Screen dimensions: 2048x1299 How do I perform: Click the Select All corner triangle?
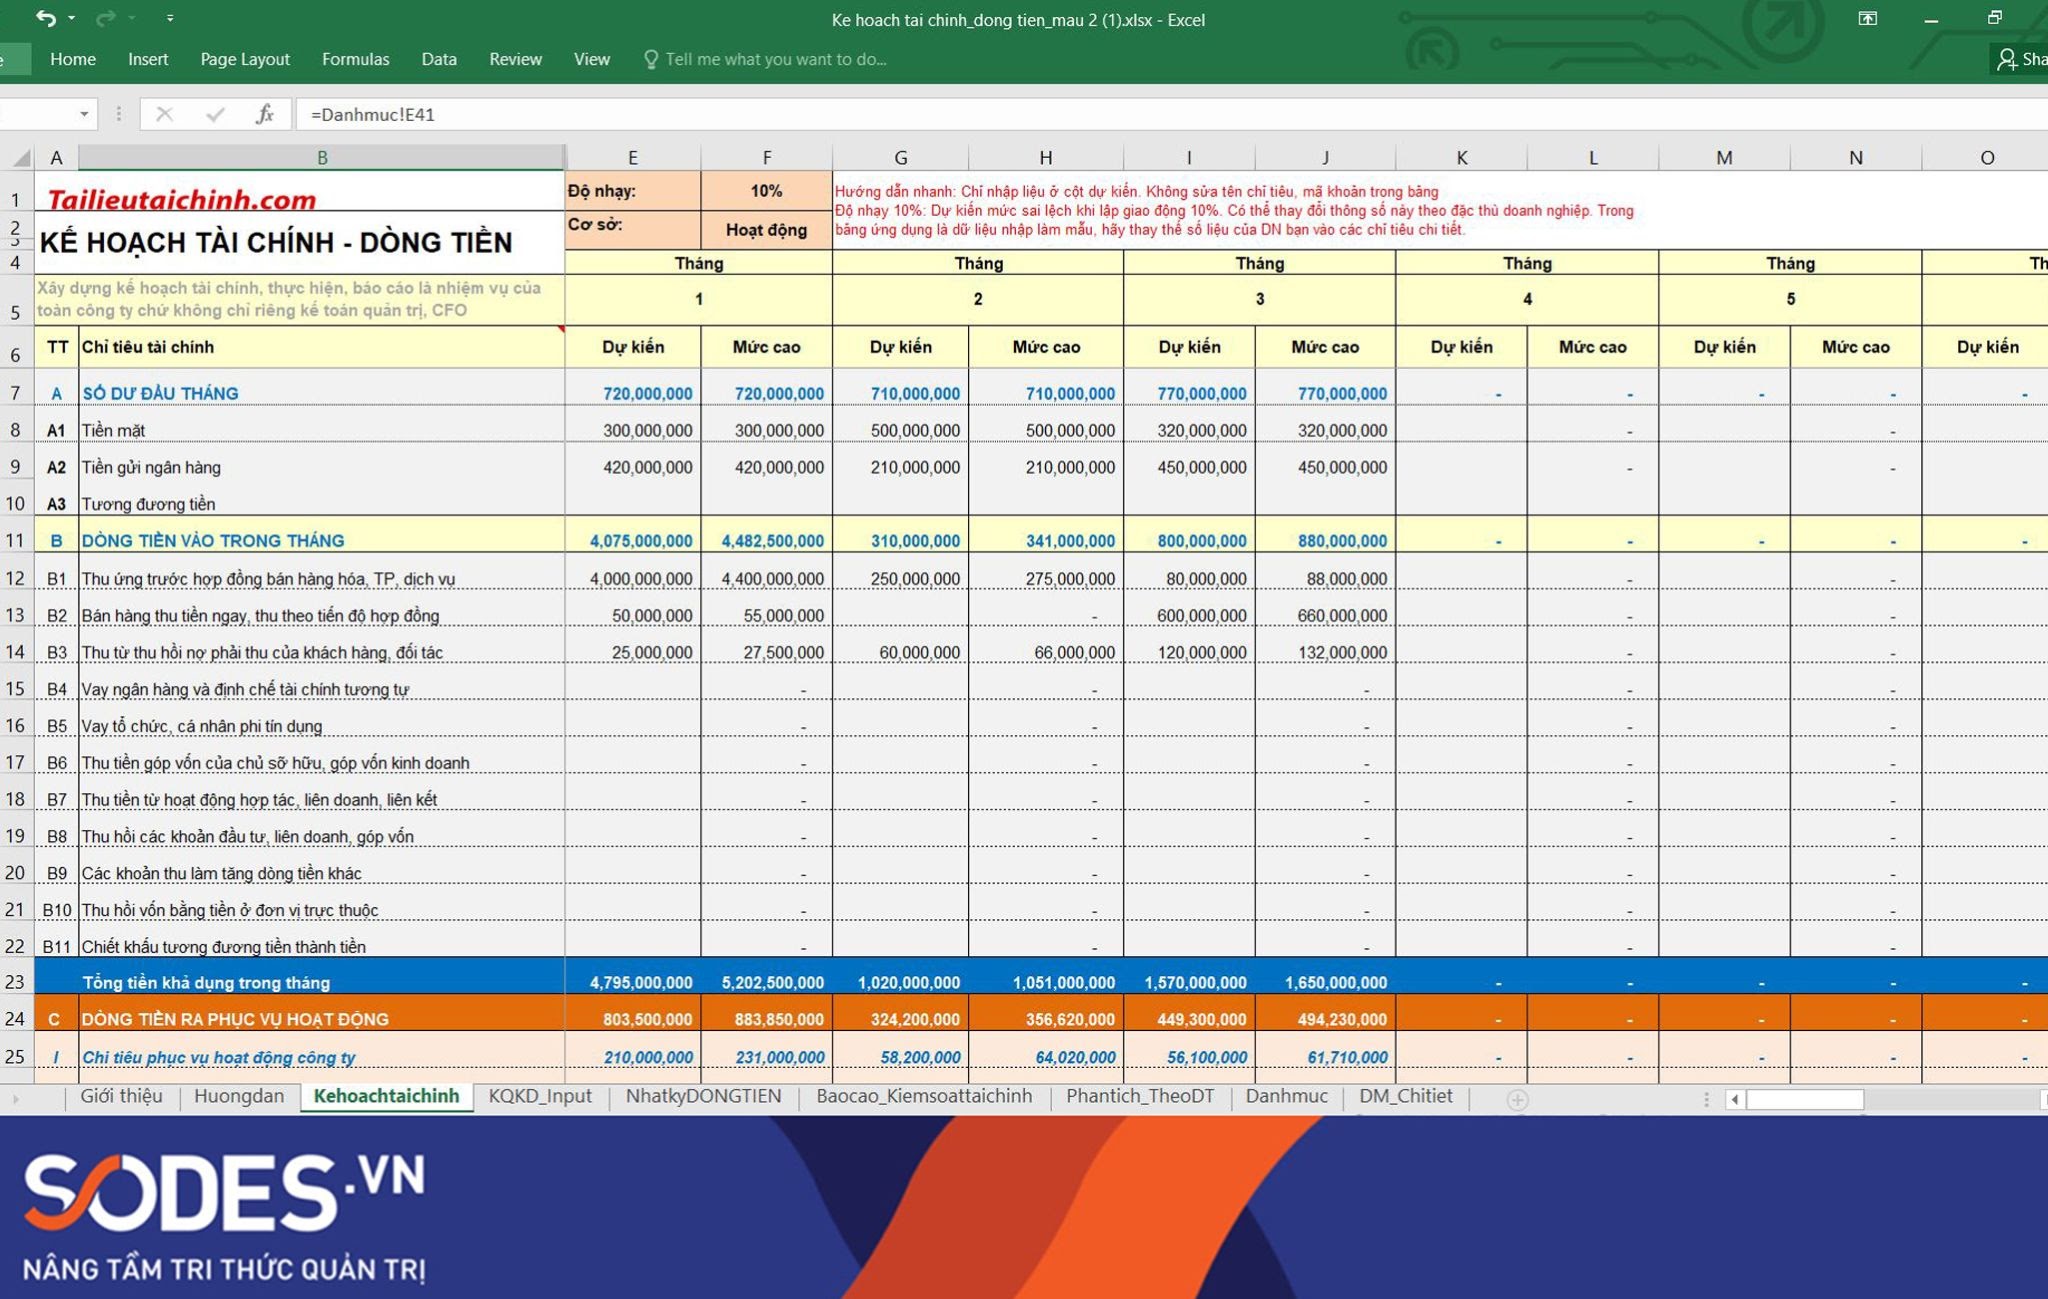(x=20, y=157)
